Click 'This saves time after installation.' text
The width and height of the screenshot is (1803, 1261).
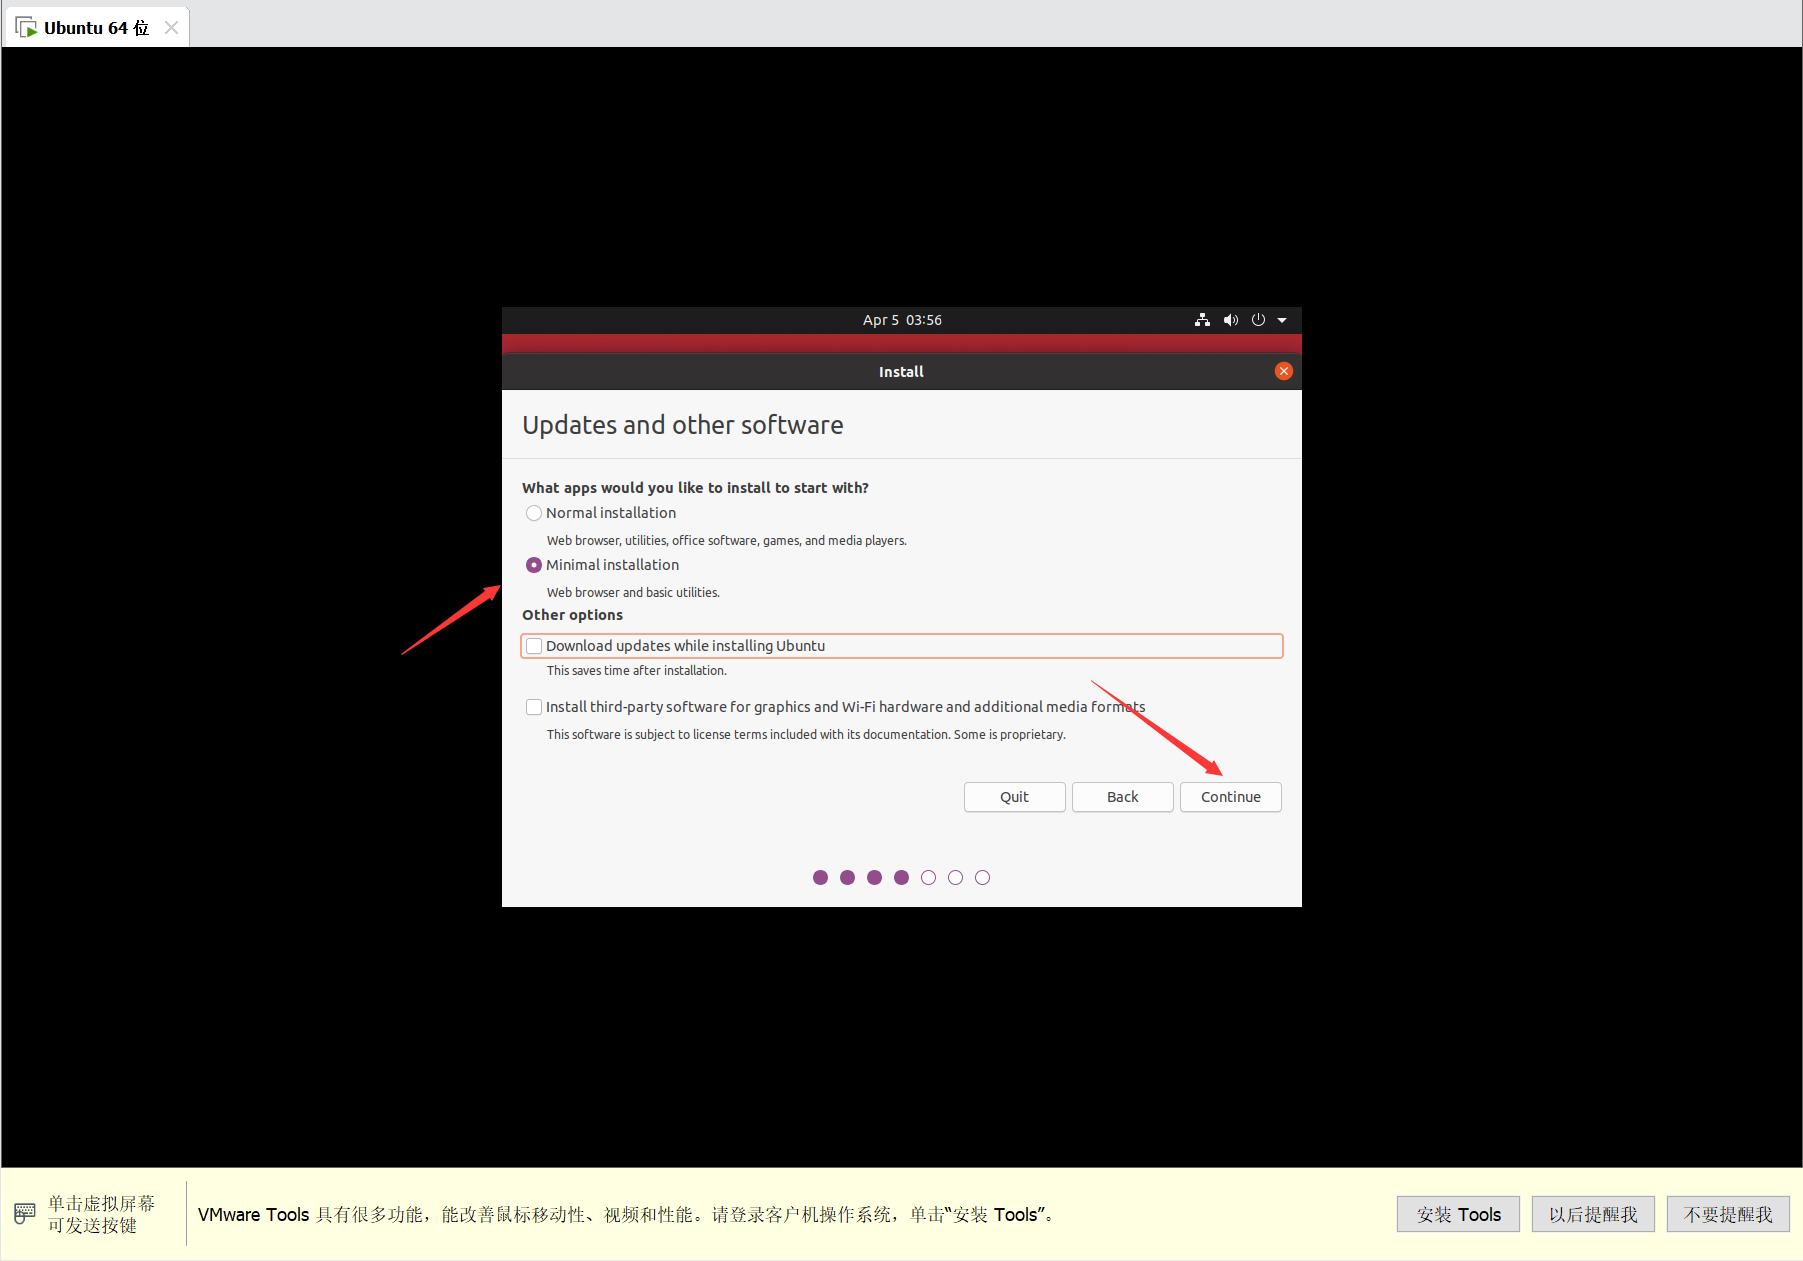[636, 670]
